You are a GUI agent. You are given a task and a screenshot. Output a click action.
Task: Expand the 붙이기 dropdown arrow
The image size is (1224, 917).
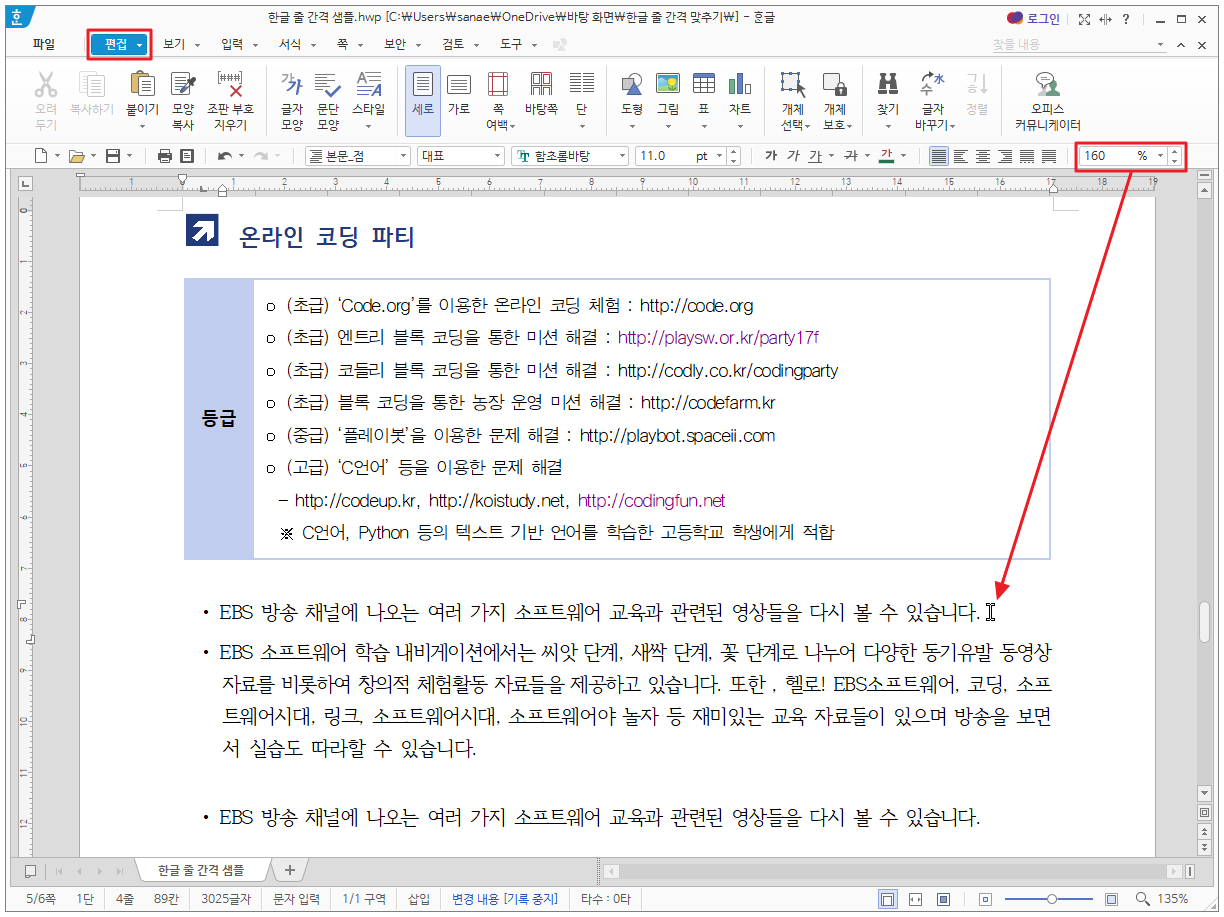tap(142, 126)
